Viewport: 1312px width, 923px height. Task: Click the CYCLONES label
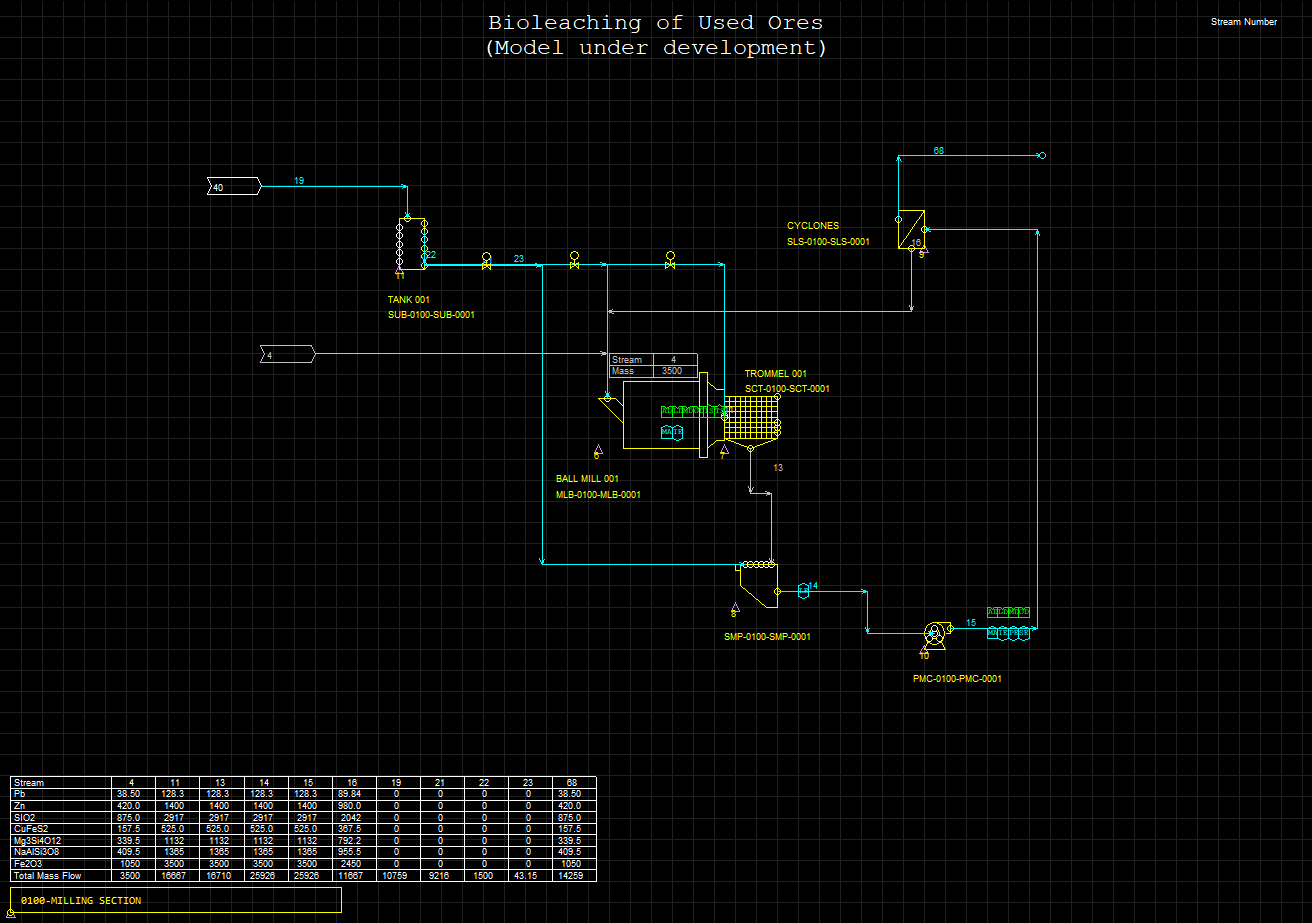[813, 226]
